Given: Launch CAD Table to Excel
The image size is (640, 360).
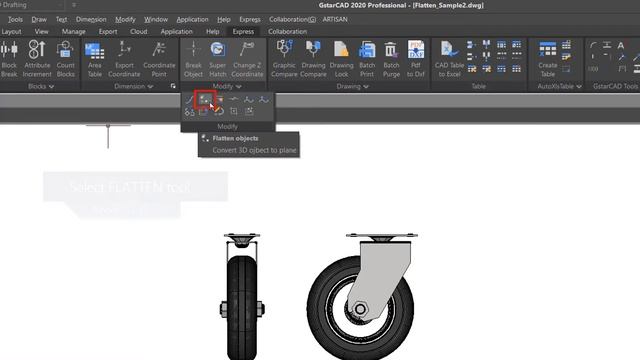Looking at the screenshot, I should click(449, 59).
